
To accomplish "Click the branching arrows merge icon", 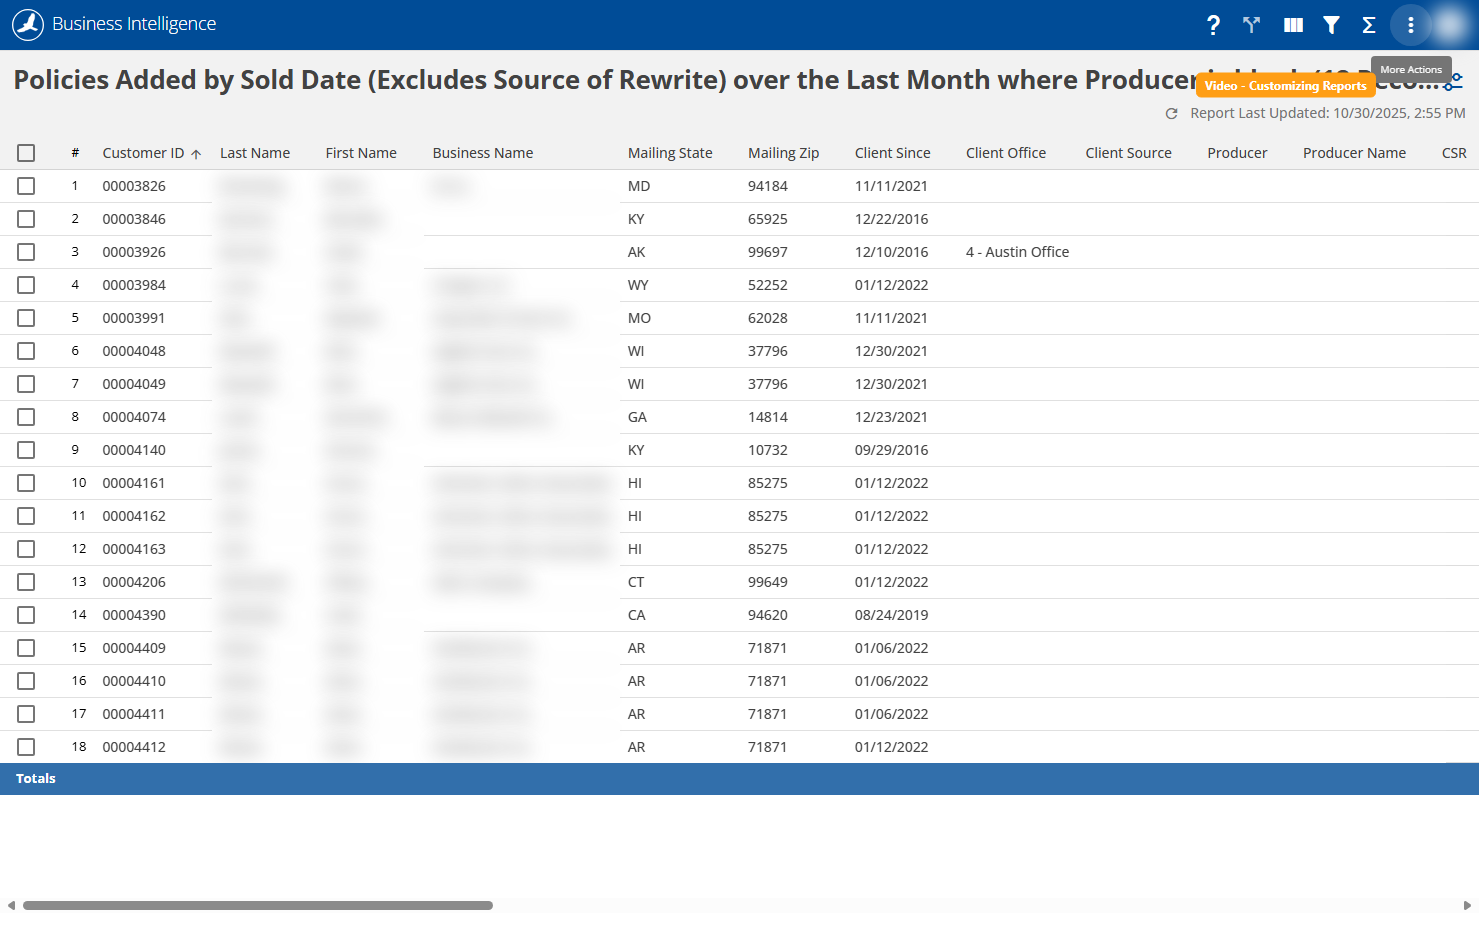I will click(x=1251, y=25).
